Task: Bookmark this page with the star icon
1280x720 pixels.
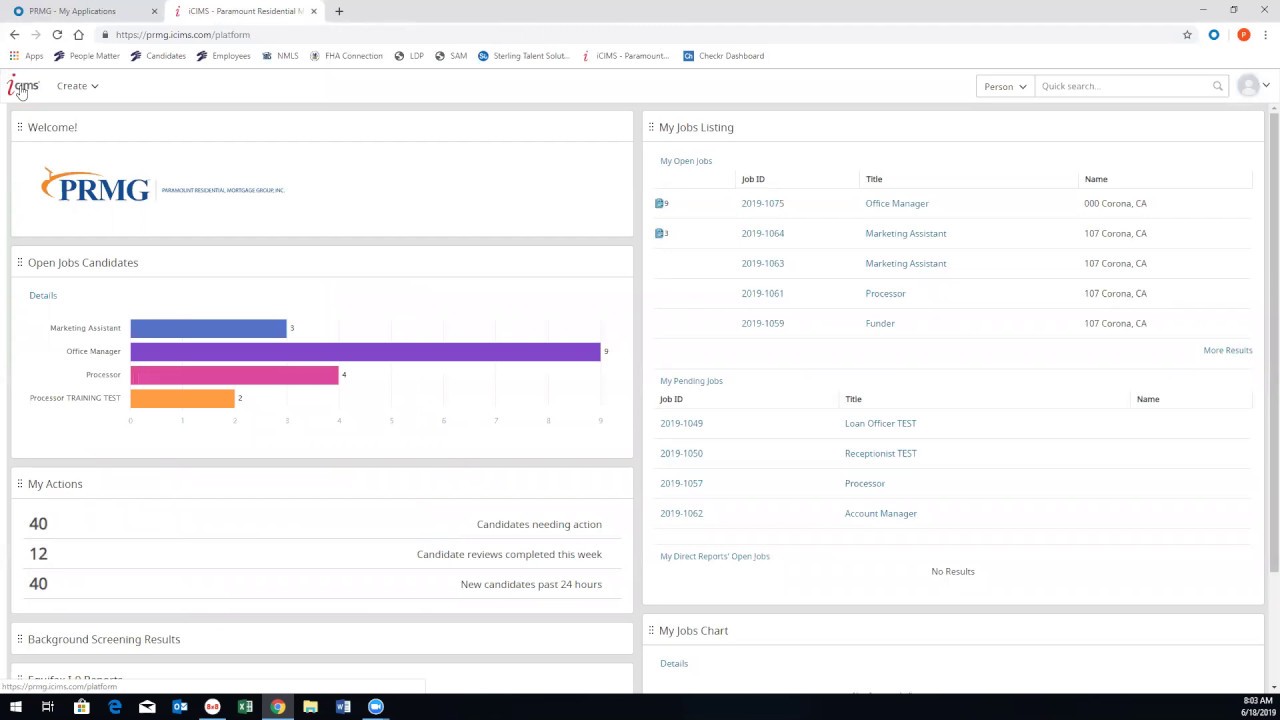Action: [1187, 35]
